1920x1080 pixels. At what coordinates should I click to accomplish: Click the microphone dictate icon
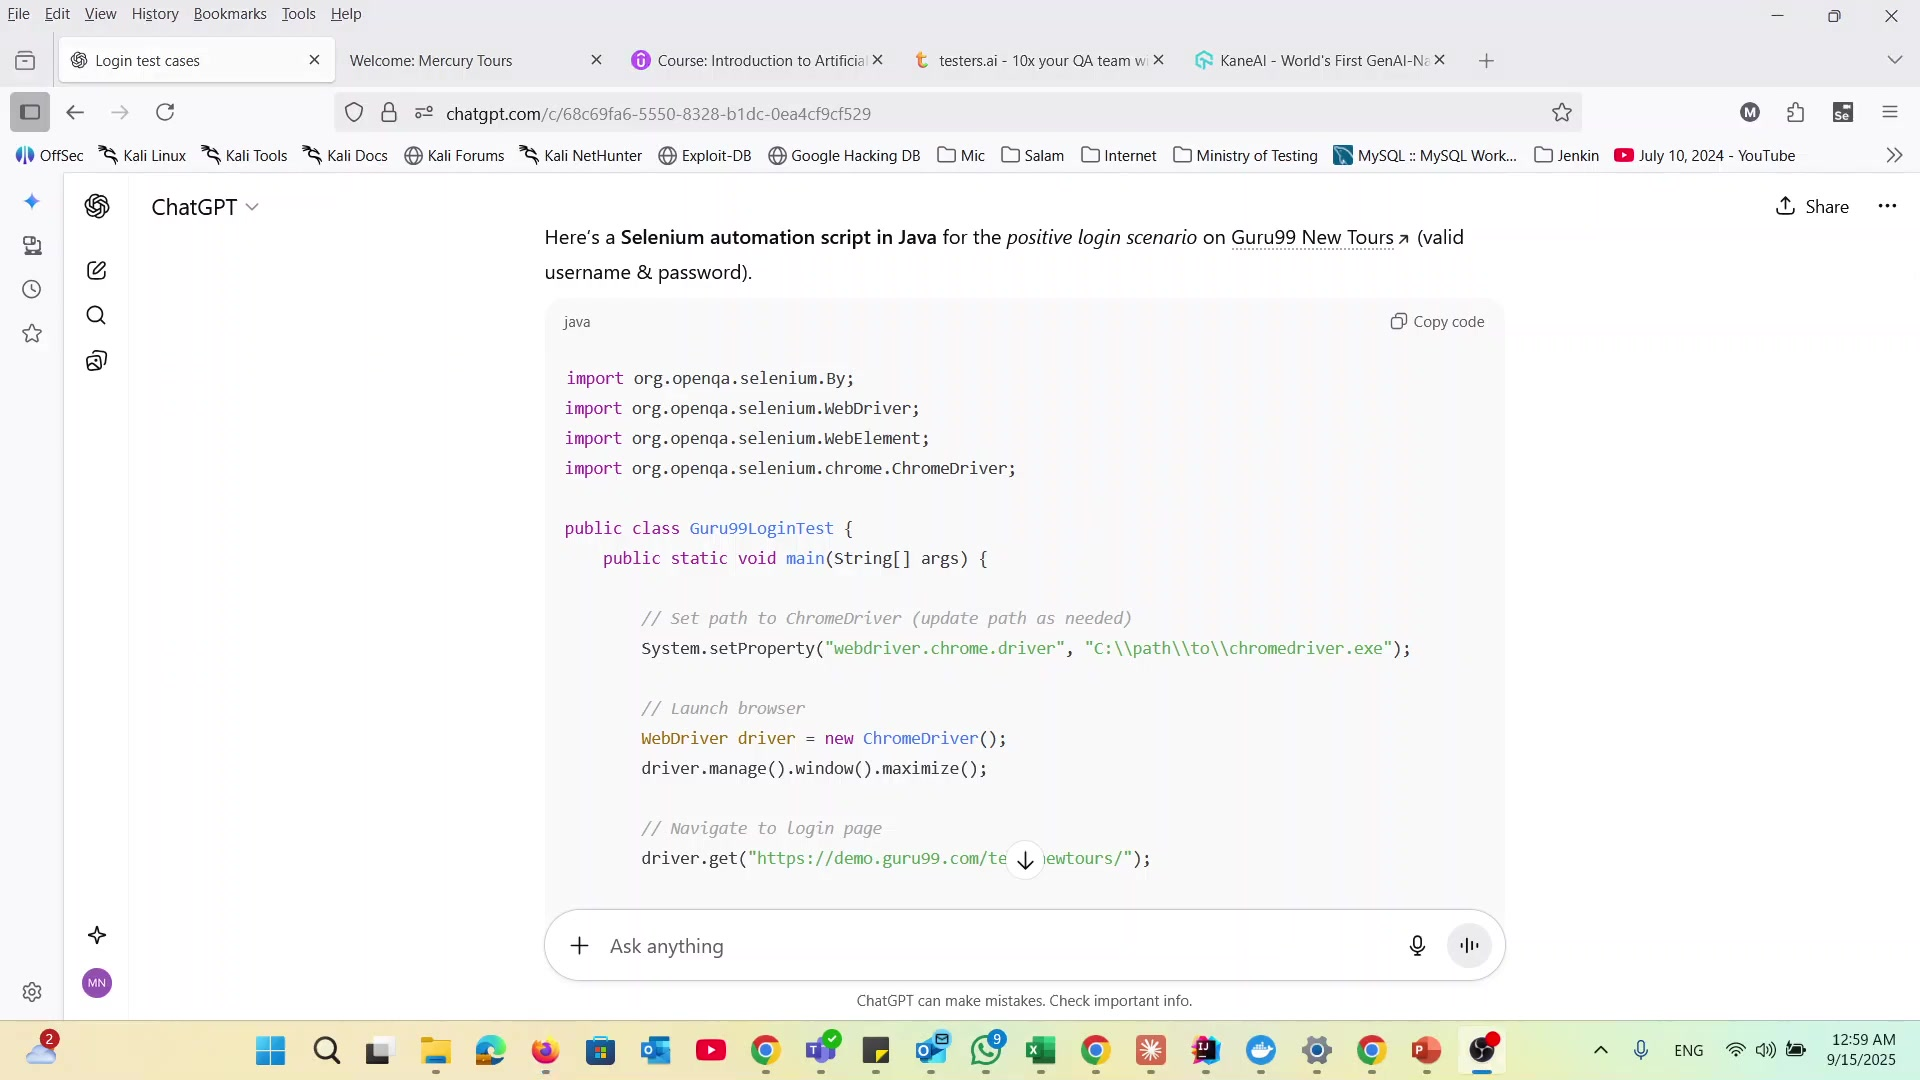(x=1416, y=946)
